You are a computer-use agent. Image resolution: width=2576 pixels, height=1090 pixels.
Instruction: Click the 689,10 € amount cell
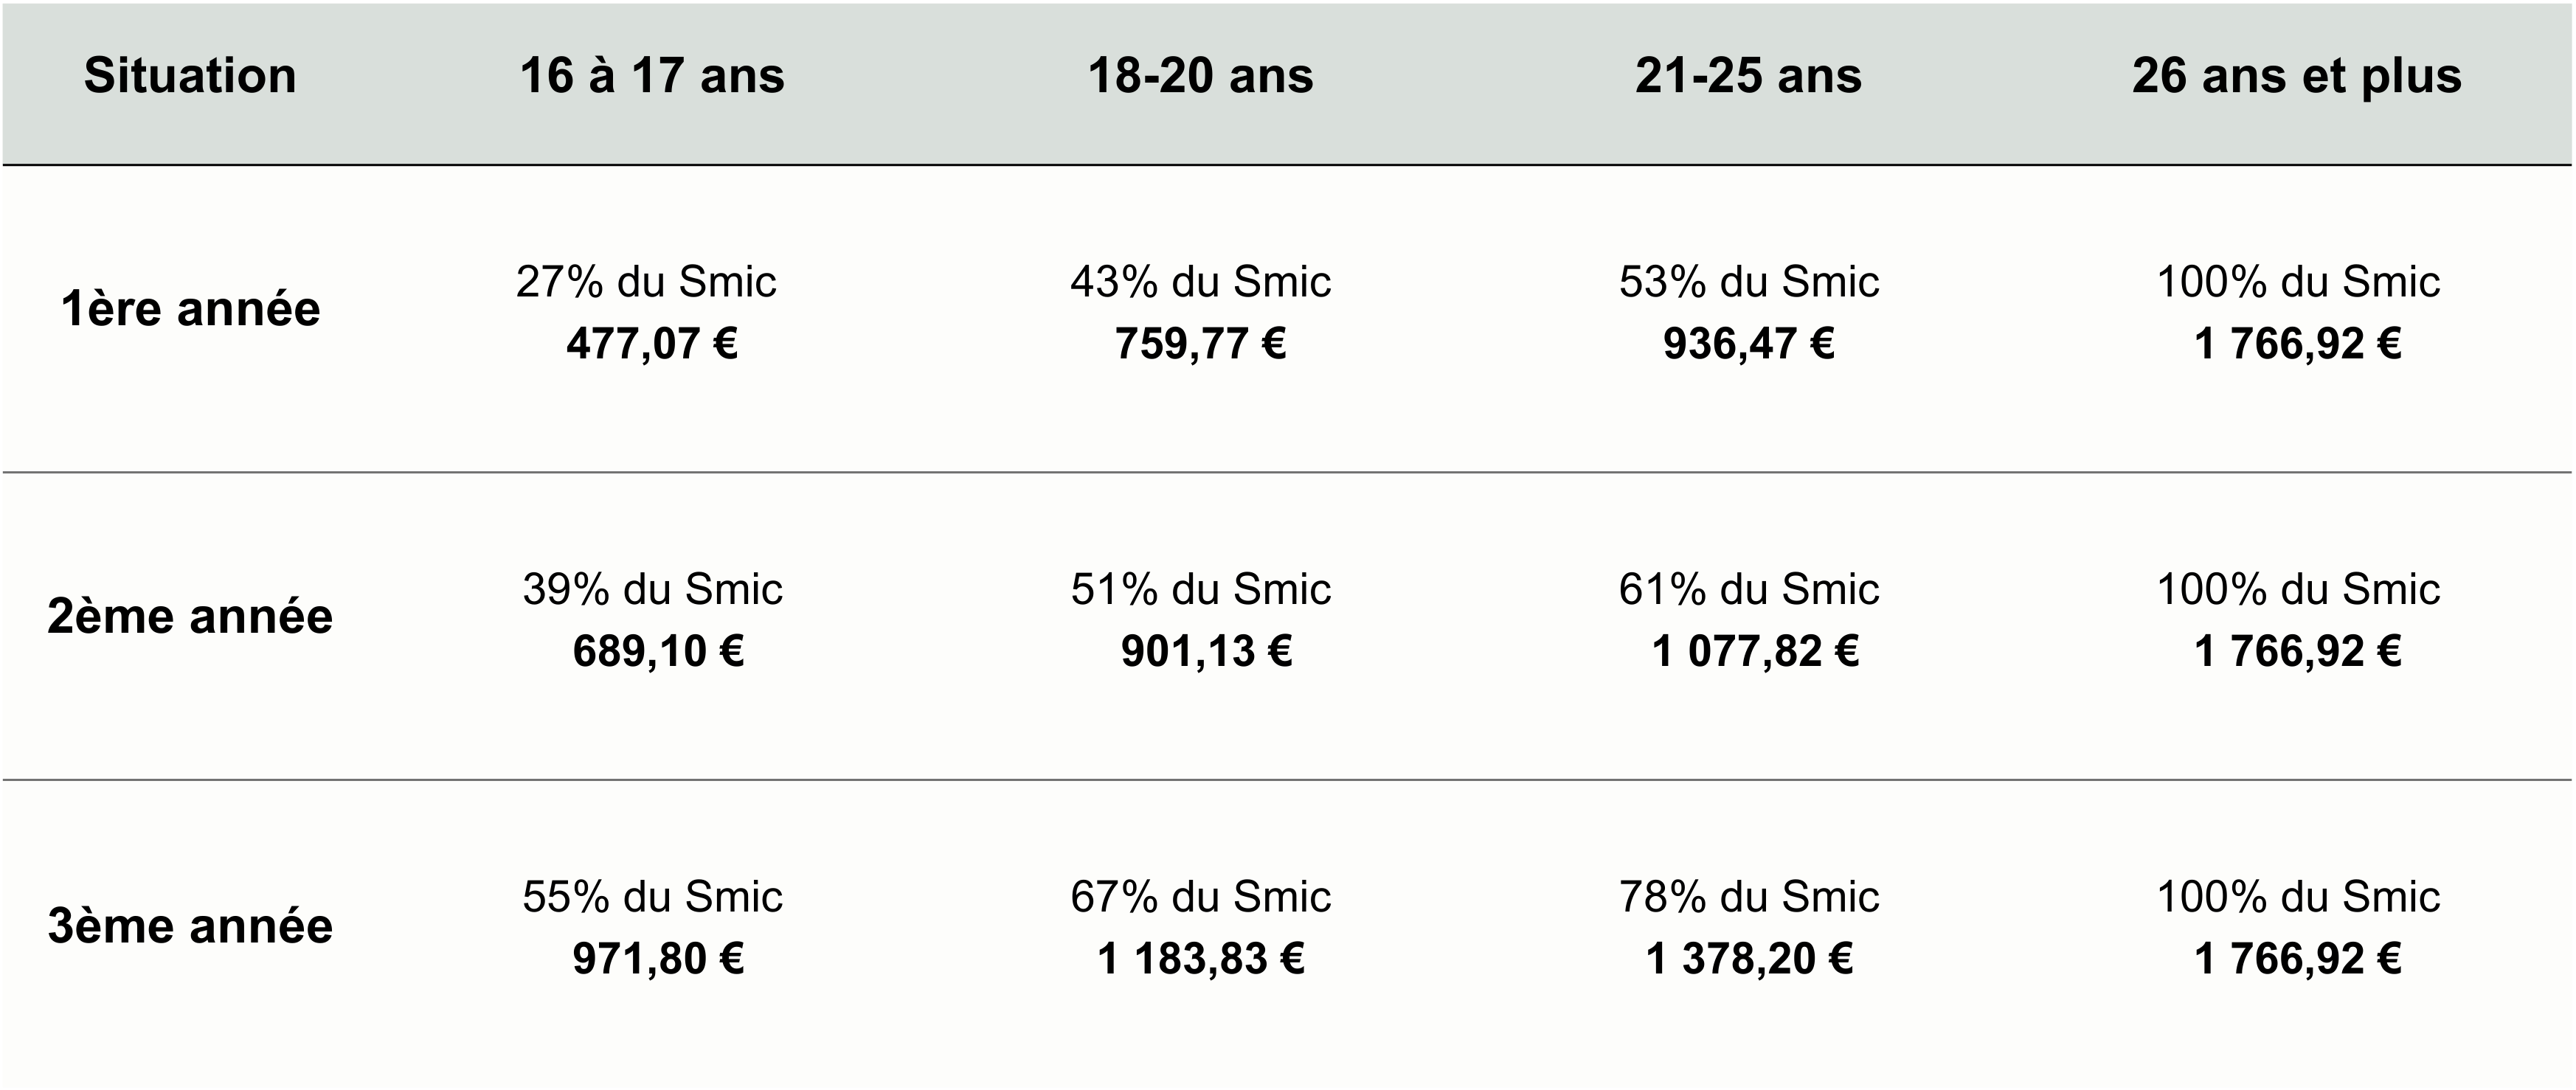tap(658, 652)
